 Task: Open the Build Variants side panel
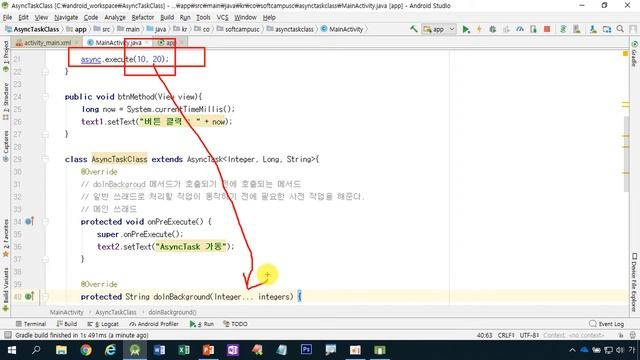pos(6,289)
